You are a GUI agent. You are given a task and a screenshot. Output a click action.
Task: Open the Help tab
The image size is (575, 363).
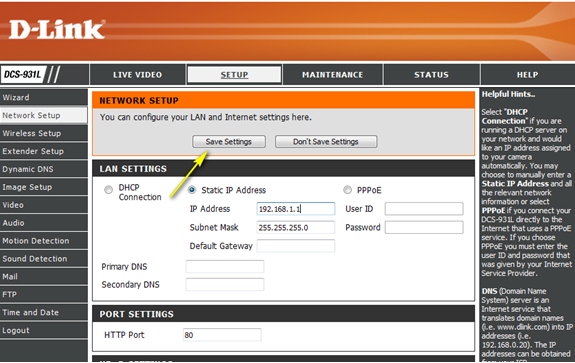(x=528, y=75)
